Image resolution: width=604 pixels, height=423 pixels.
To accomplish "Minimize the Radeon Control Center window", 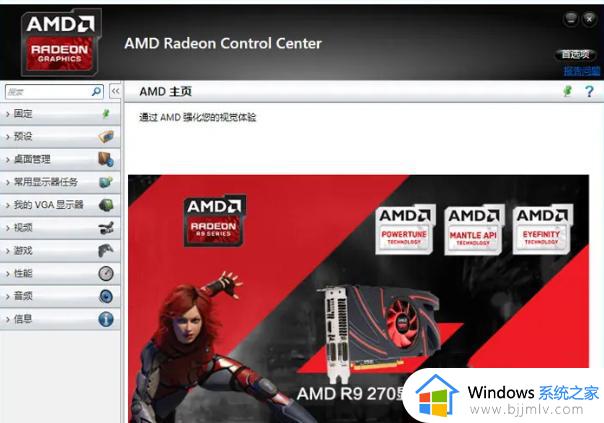I will click(571, 18).
